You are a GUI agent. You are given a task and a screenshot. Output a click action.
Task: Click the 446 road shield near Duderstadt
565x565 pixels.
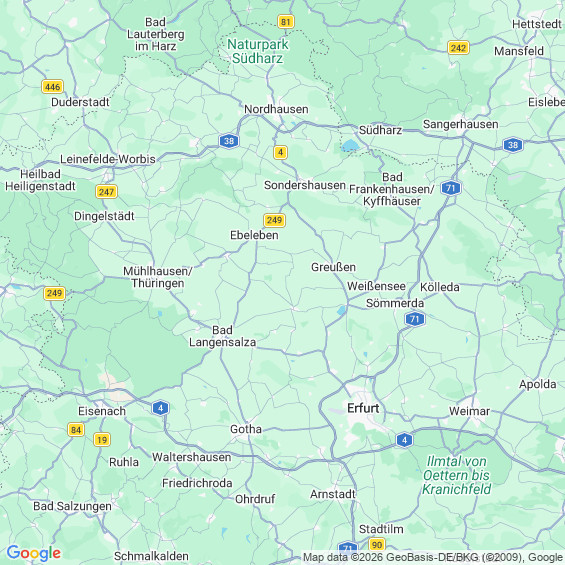click(x=53, y=87)
